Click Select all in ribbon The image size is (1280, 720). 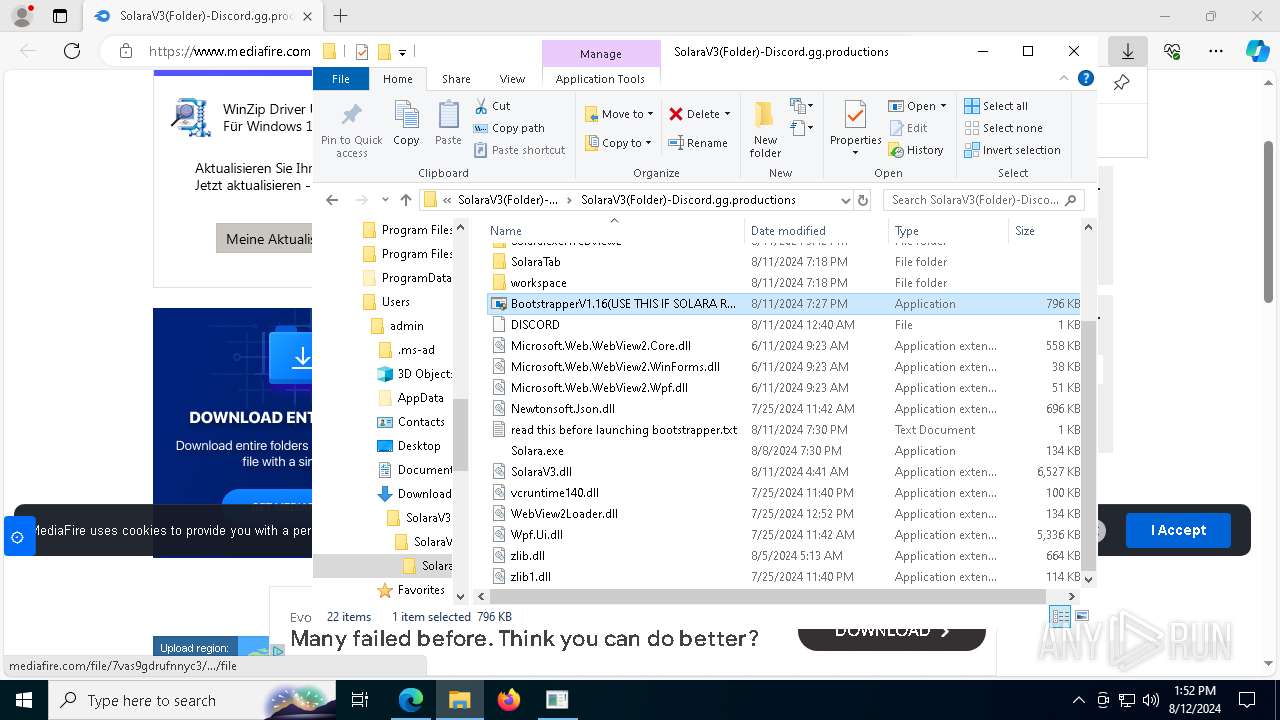pos(996,106)
